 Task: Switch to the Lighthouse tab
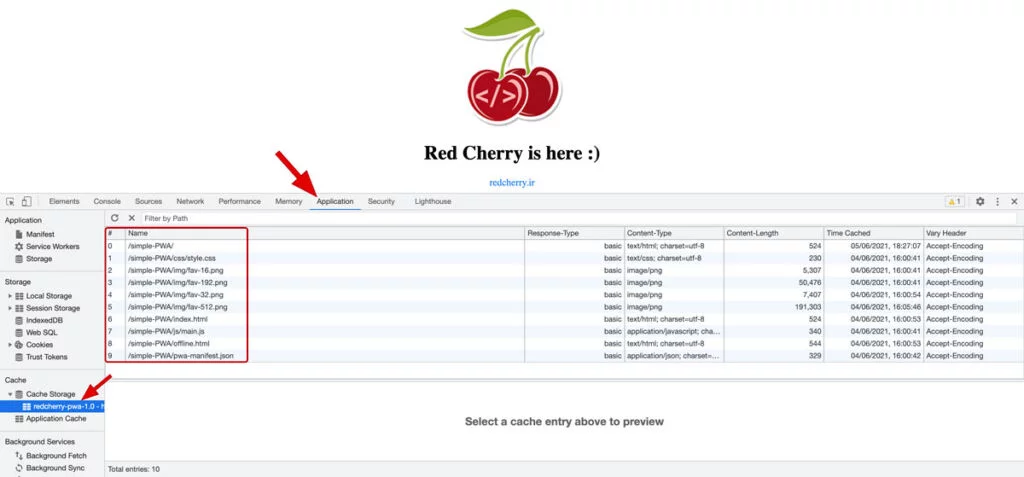click(x=432, y=202)
